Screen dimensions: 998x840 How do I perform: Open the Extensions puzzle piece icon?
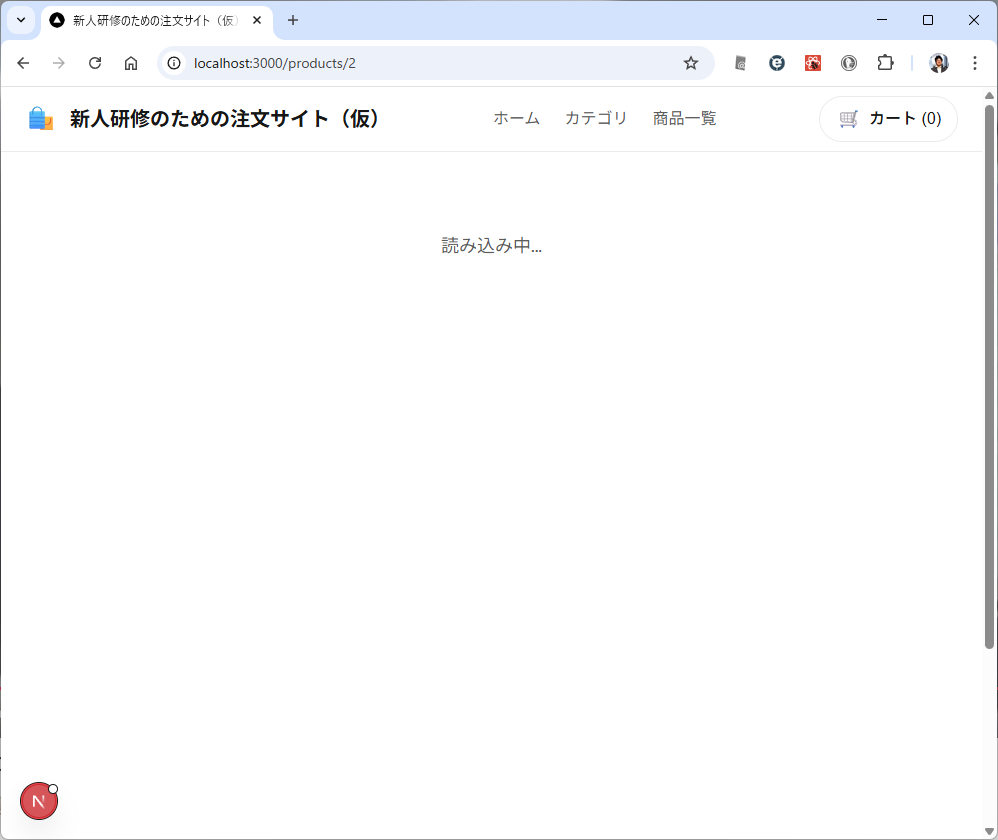coord(884,63)
